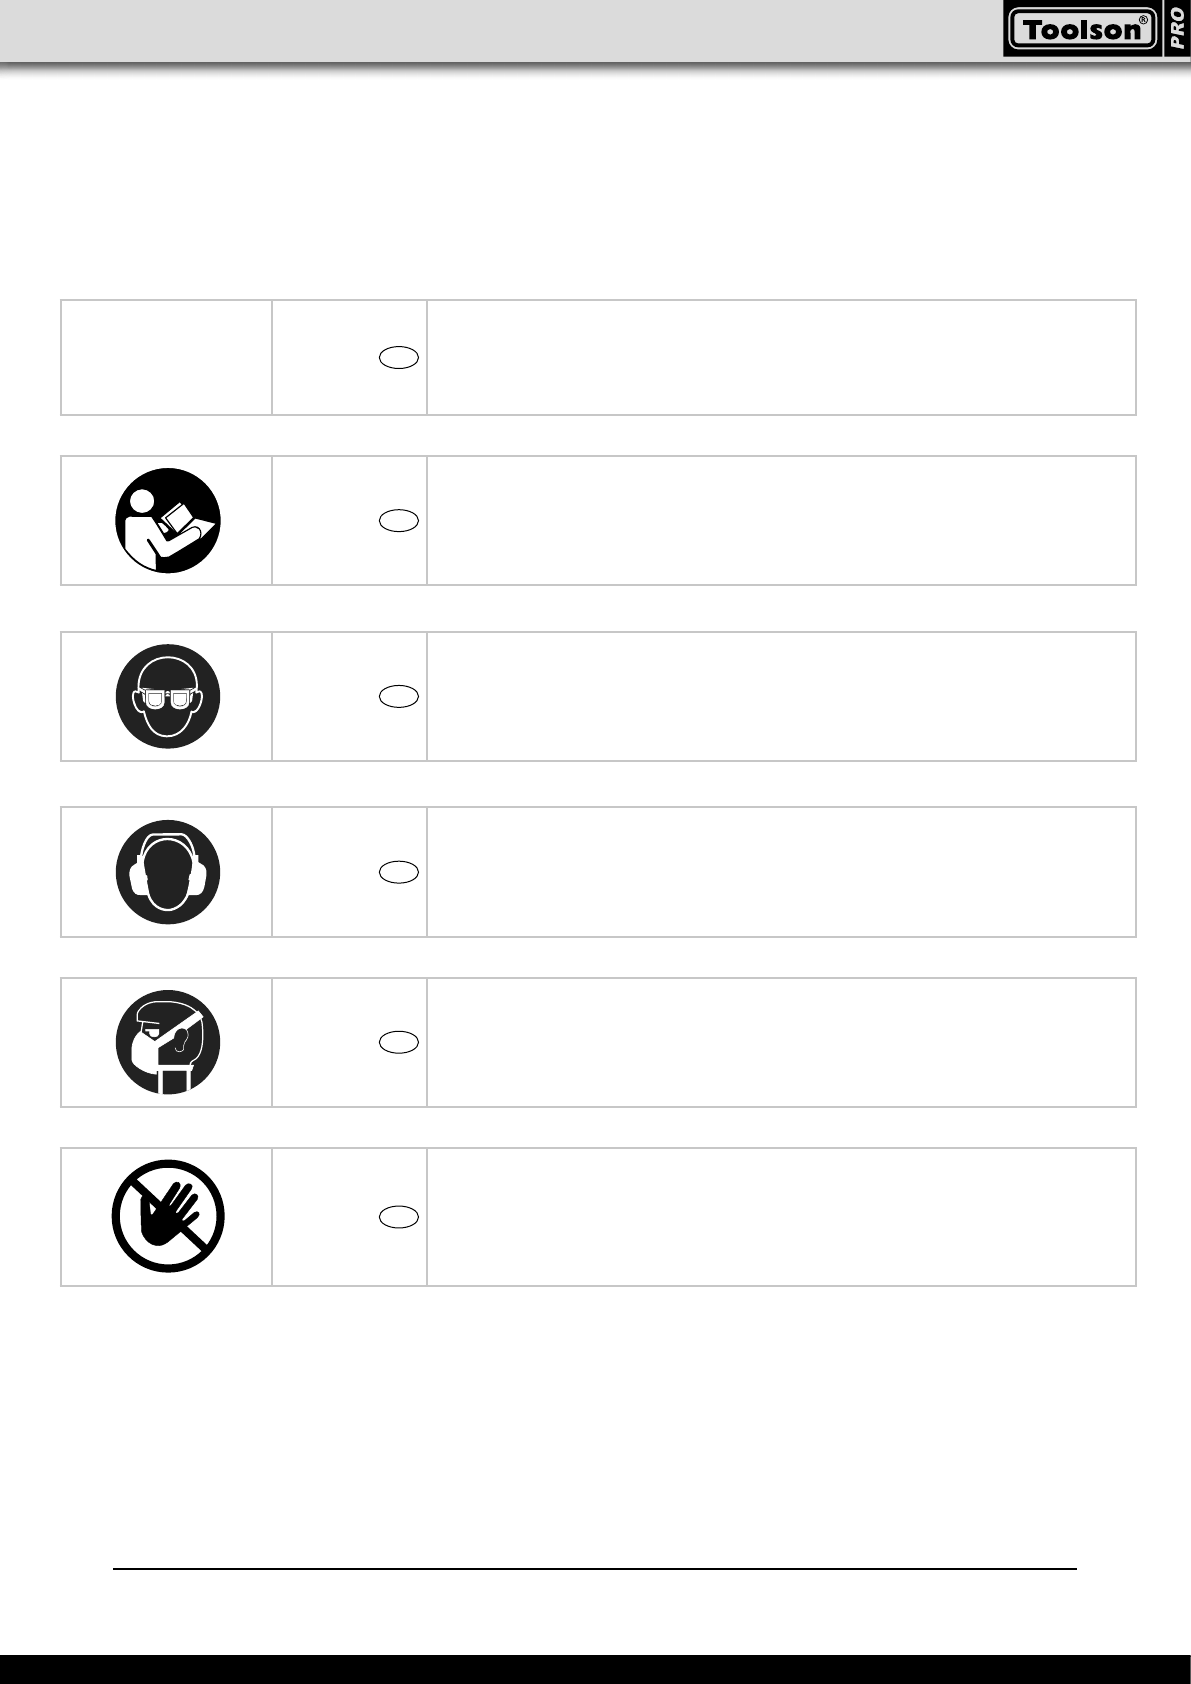Click the Toolson brand logo

(1082, 30)
